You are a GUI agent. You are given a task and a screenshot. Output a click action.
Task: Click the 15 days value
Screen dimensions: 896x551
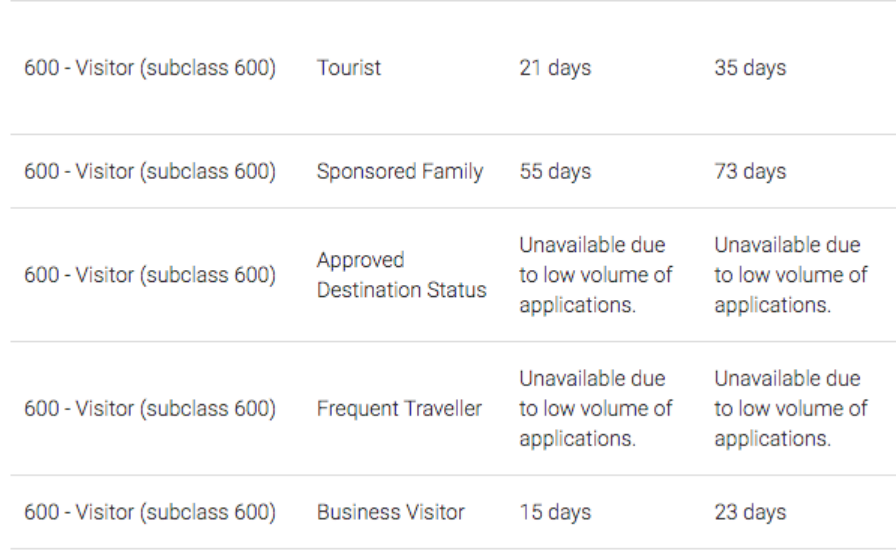(x=555, y=512)
